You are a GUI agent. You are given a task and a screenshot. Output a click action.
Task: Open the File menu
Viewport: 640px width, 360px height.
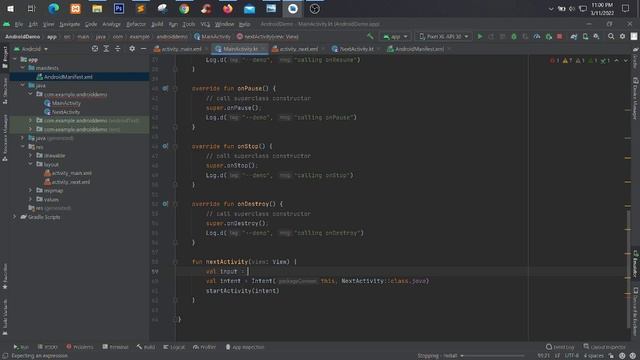click(x=19, y=24)
